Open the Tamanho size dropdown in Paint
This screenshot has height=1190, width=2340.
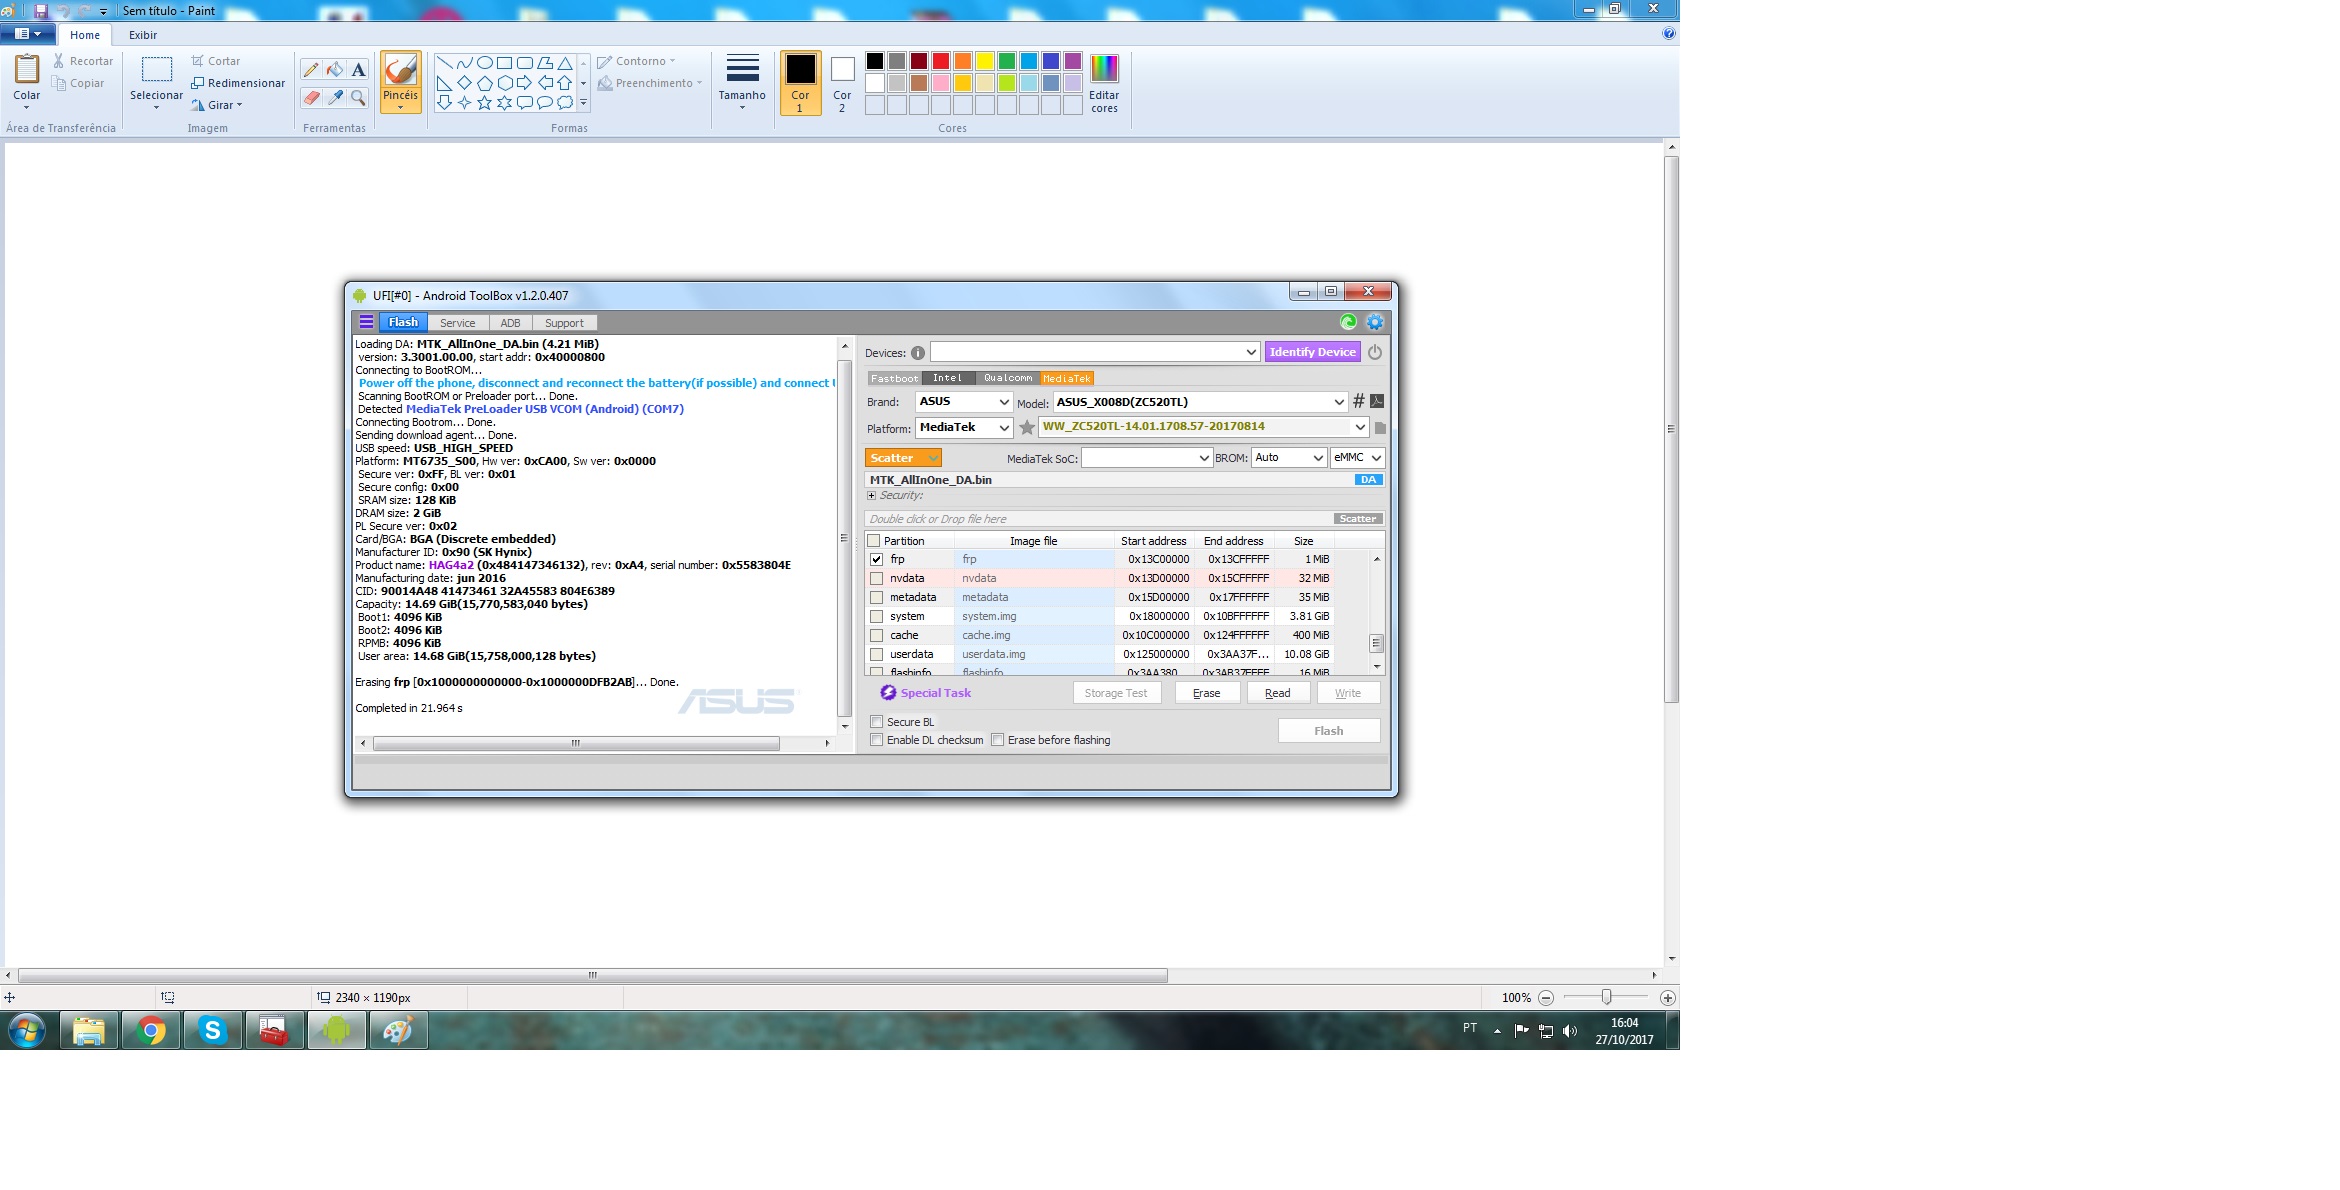point(742,82)
